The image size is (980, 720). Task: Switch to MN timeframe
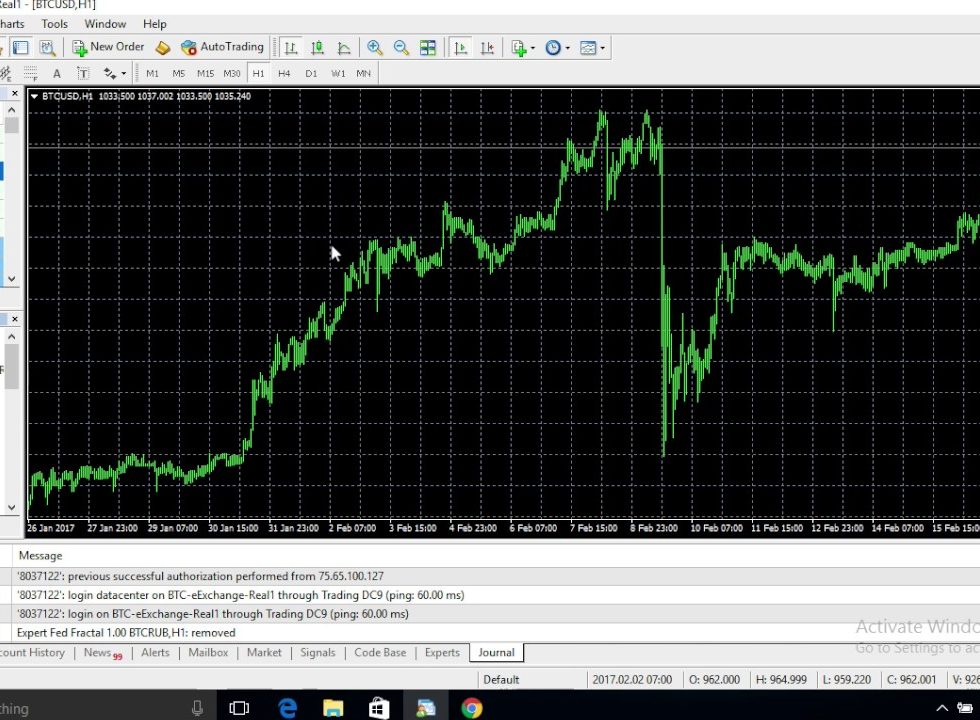[x=364, y=74]
